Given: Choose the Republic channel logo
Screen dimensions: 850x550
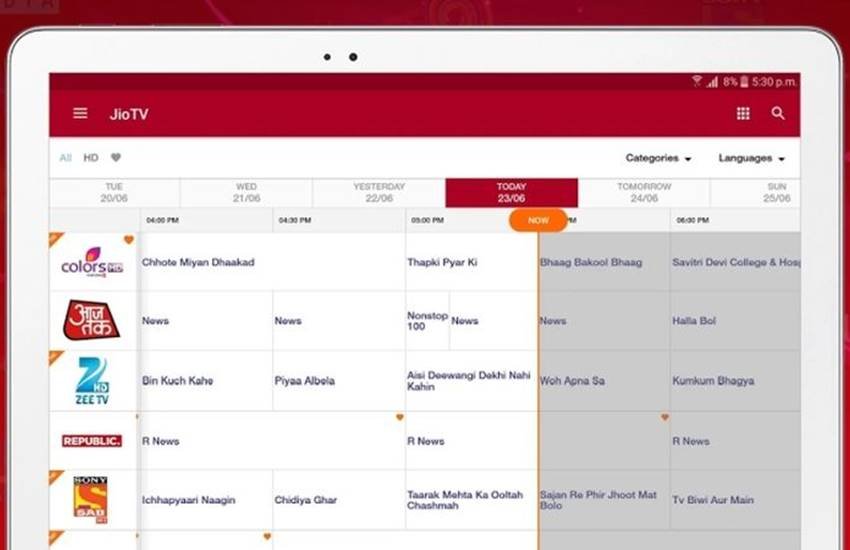Looking at the screenshot, I should pos(92,441).
